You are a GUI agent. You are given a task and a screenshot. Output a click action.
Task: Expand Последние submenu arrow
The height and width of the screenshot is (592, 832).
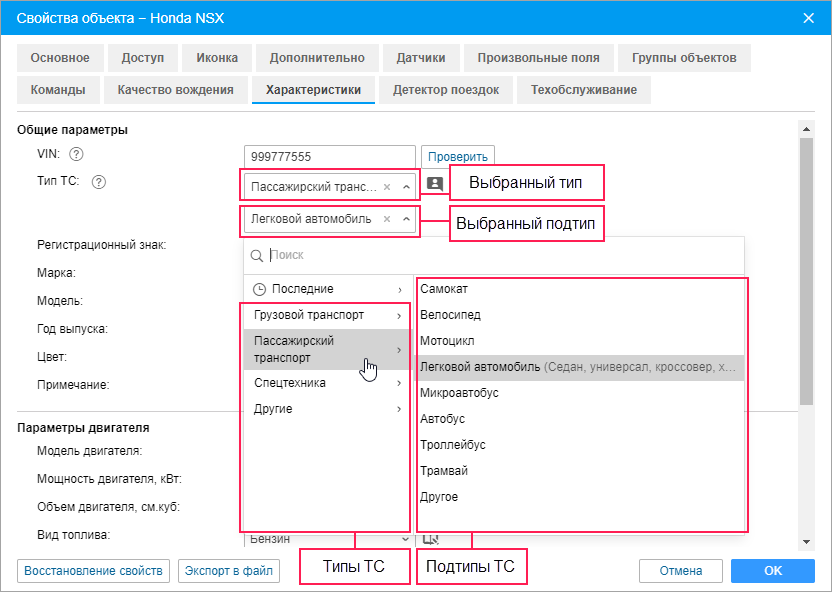400,290
